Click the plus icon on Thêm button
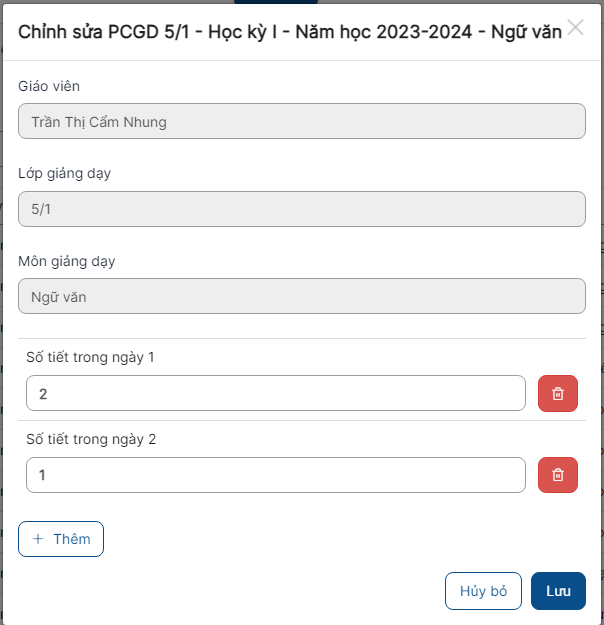Image resolution: width=604 pixels, height=625 pixels. click(38, 539)
